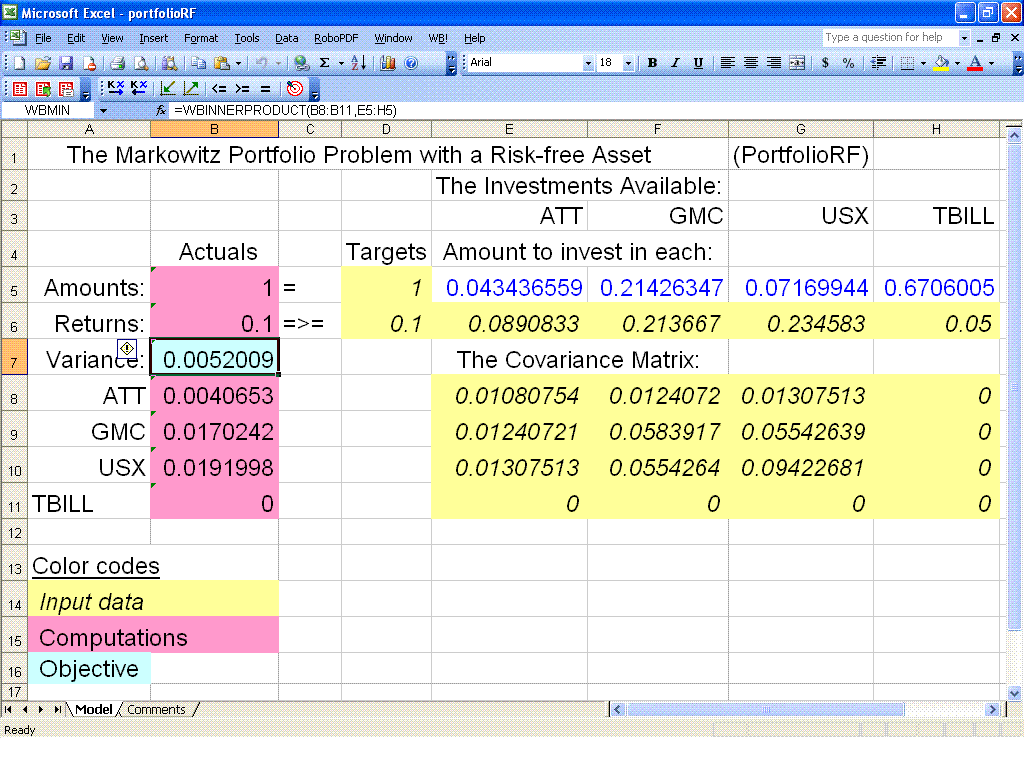The image size is (1024, 768).
Task: Click the Paste clipboard icon
Action: (222, 63)
